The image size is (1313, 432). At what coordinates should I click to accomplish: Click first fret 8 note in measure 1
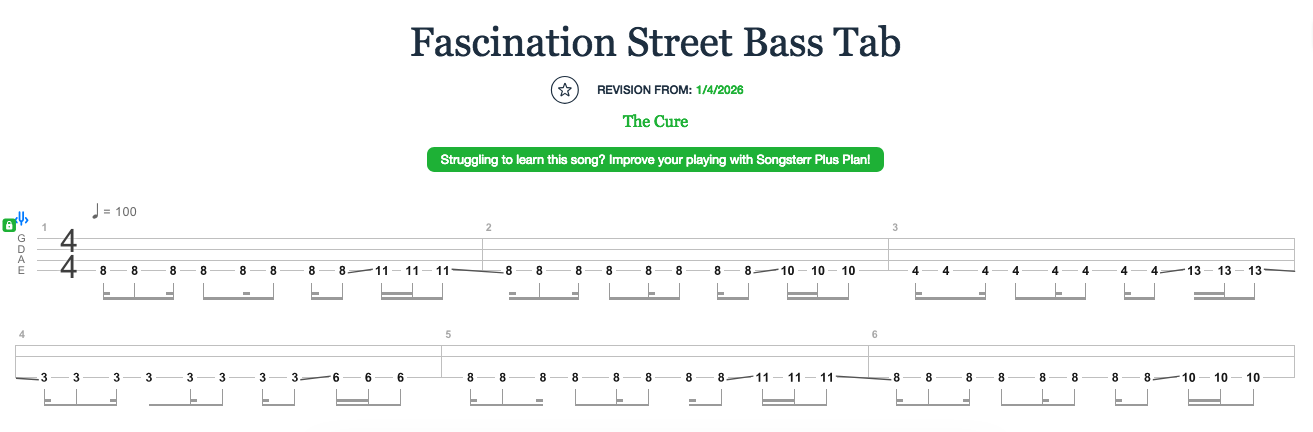103,271
